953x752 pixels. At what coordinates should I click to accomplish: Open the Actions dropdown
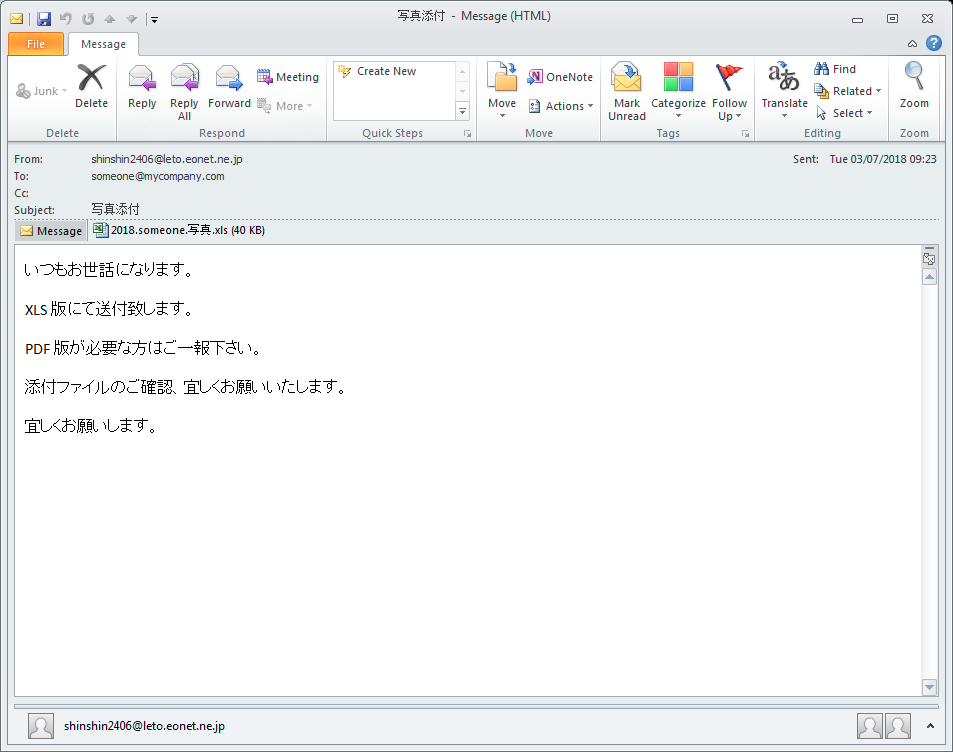coord(560,106)
